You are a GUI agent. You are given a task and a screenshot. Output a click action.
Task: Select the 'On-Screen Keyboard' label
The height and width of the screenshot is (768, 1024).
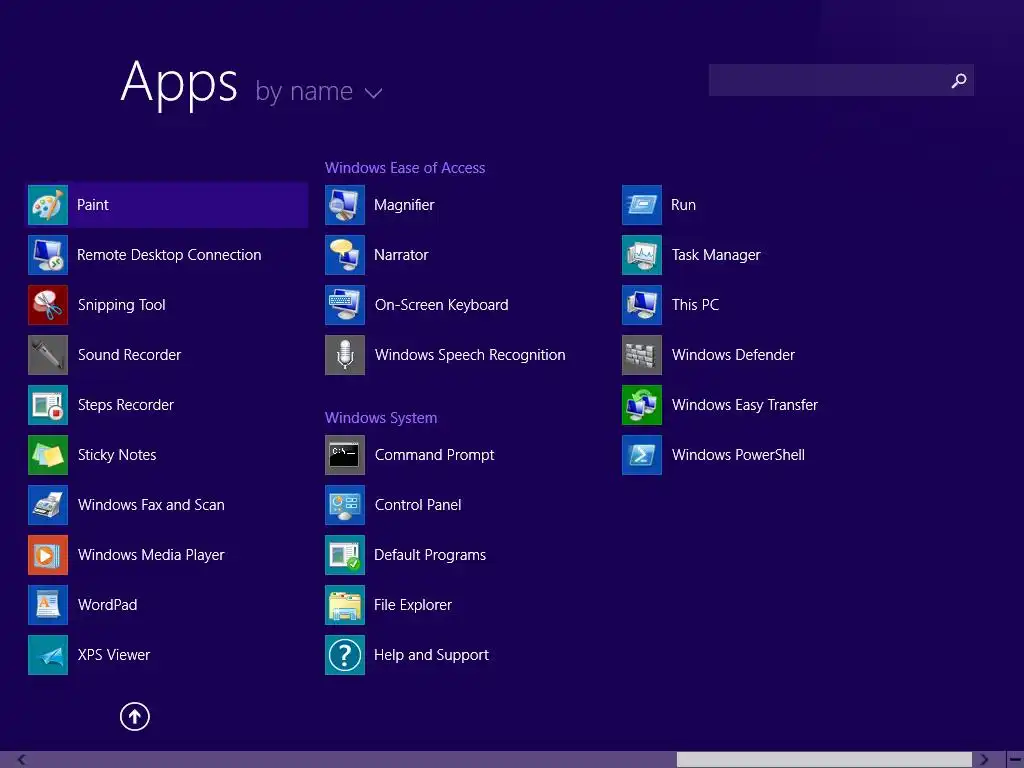(441, 305)
